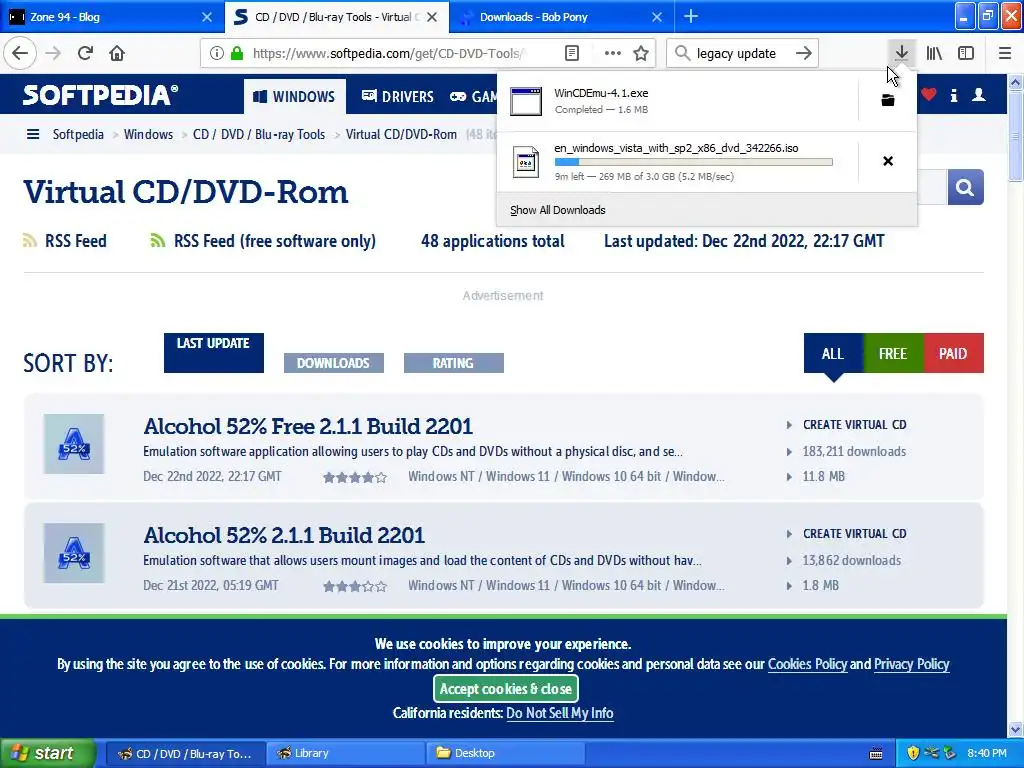Image resolution: width=1024 pixels, height=768 pixels.
Task: Click the Firefox address bar URL
Action: (389, 54)
